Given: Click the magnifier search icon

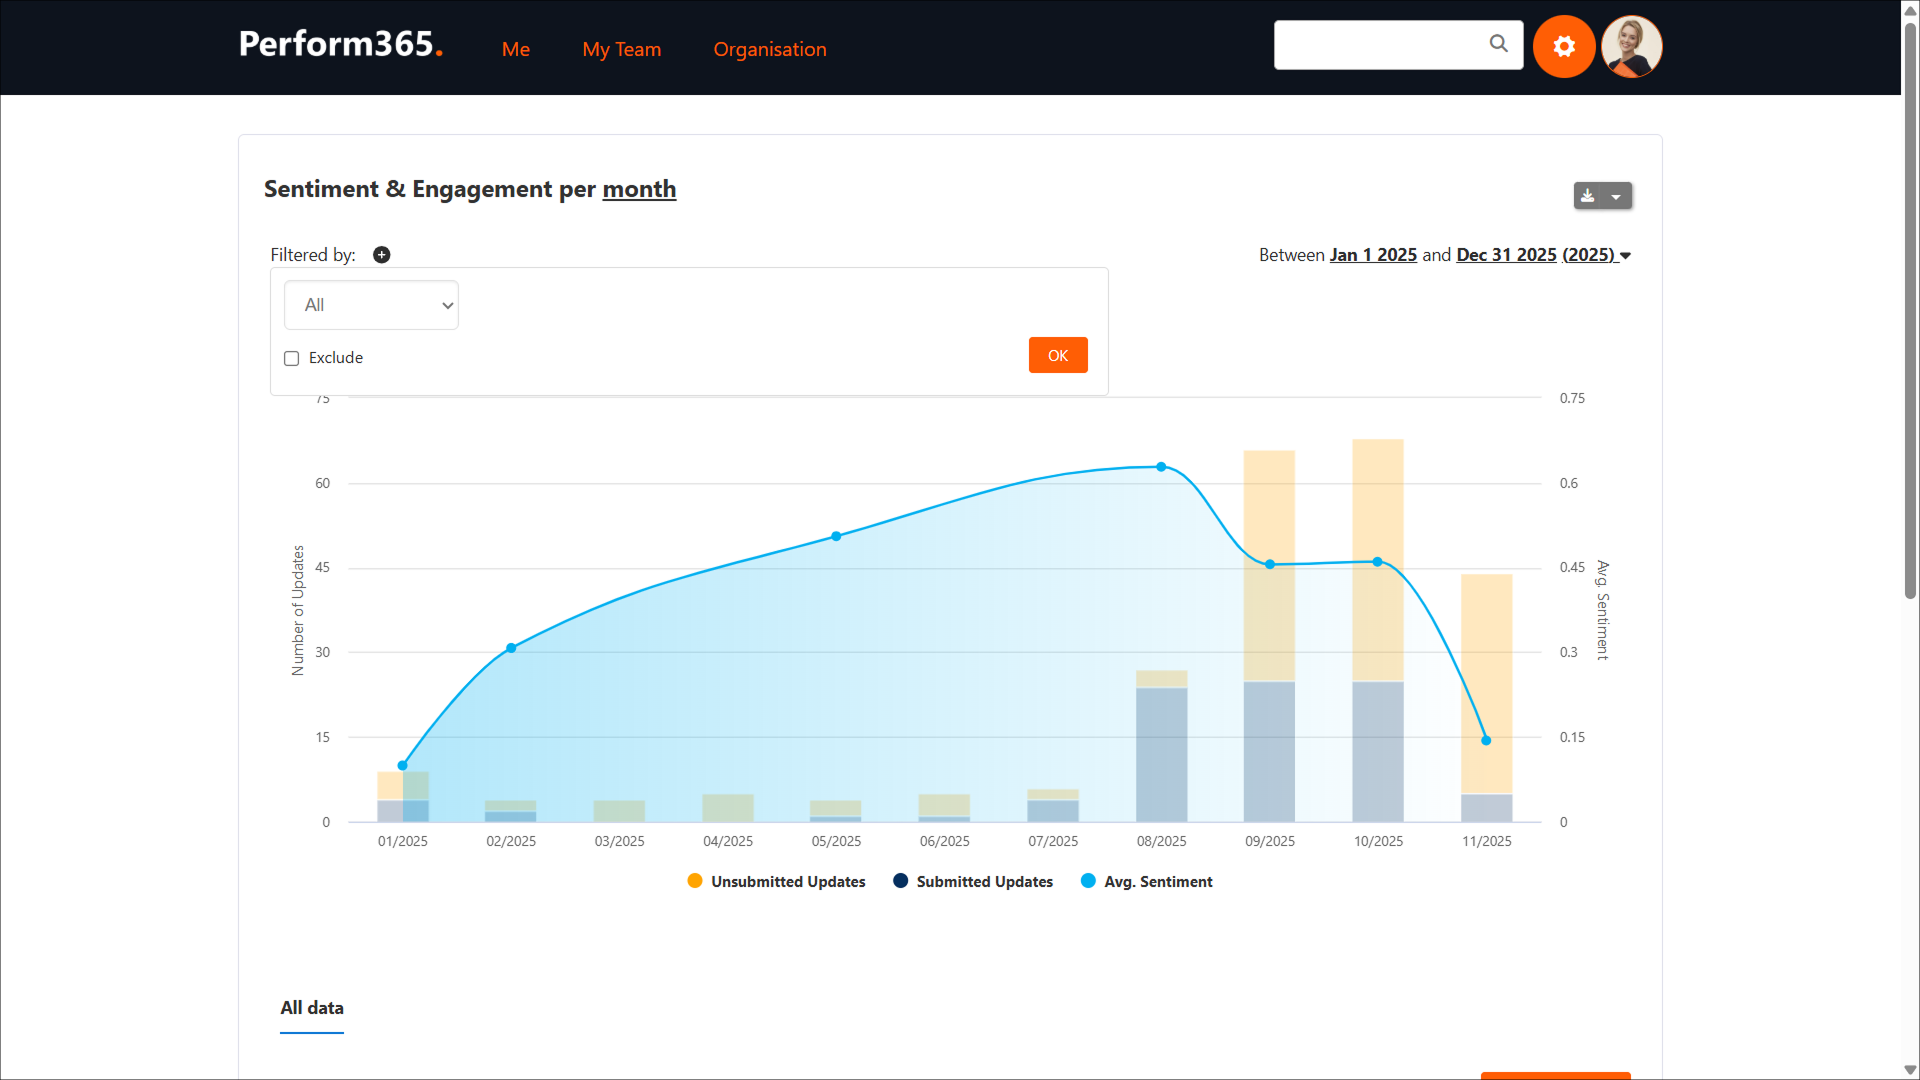Looking at the screenshot, I should tap(1498, 44).
